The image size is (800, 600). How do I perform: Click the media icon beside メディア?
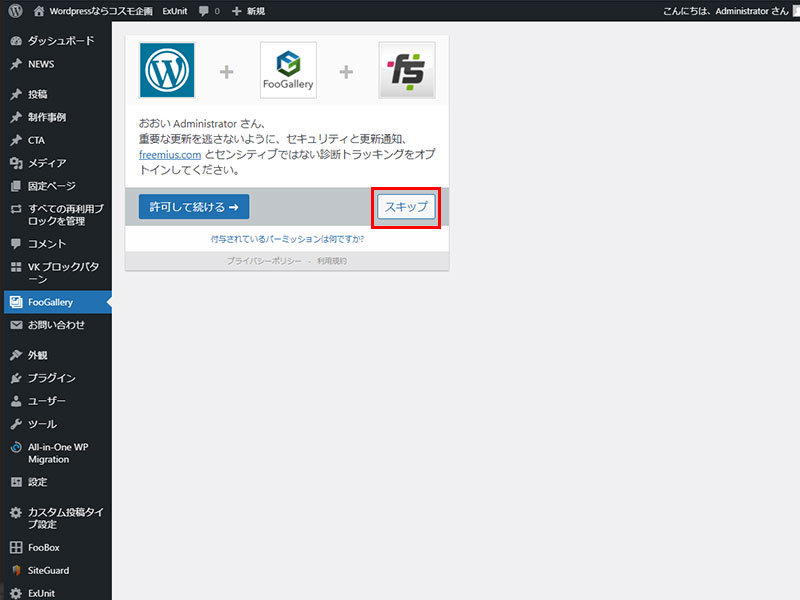(x=16, y=163)
